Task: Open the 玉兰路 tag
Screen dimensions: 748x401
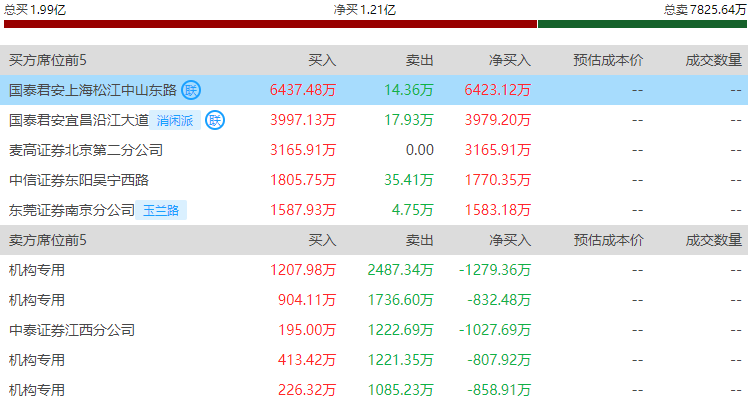Action: coord(161,210)
